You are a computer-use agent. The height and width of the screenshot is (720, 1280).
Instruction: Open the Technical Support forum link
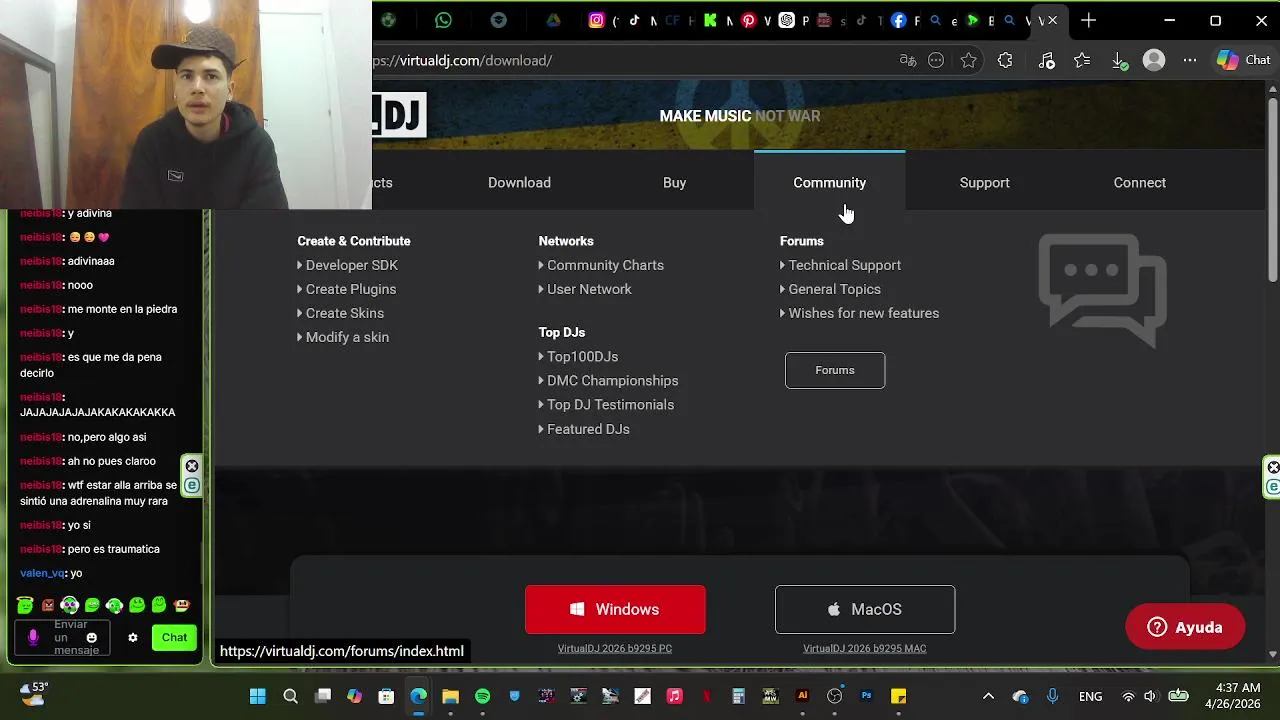tap(843, 265)
